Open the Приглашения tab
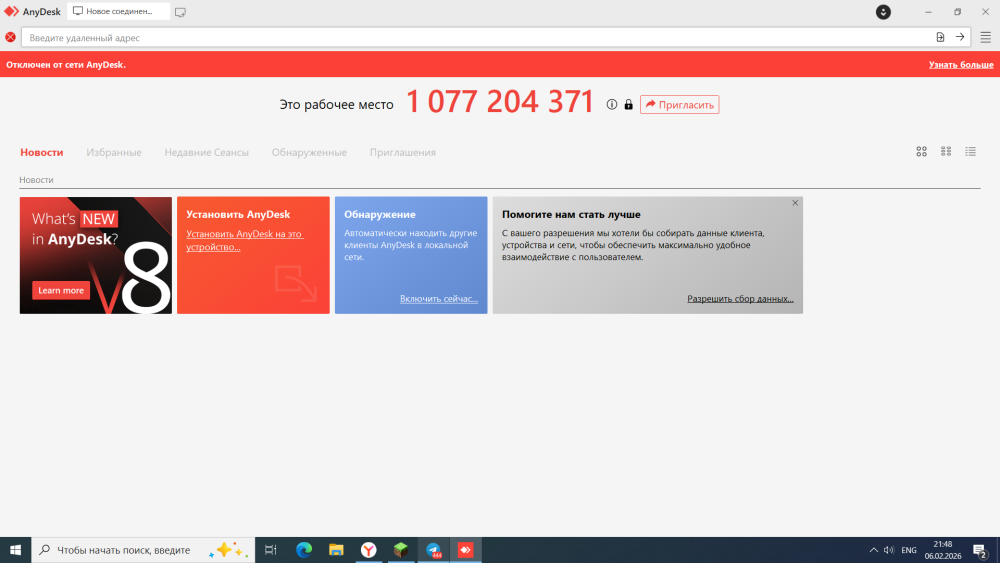This screenshot has height=563, width=1000. [402, 152]
